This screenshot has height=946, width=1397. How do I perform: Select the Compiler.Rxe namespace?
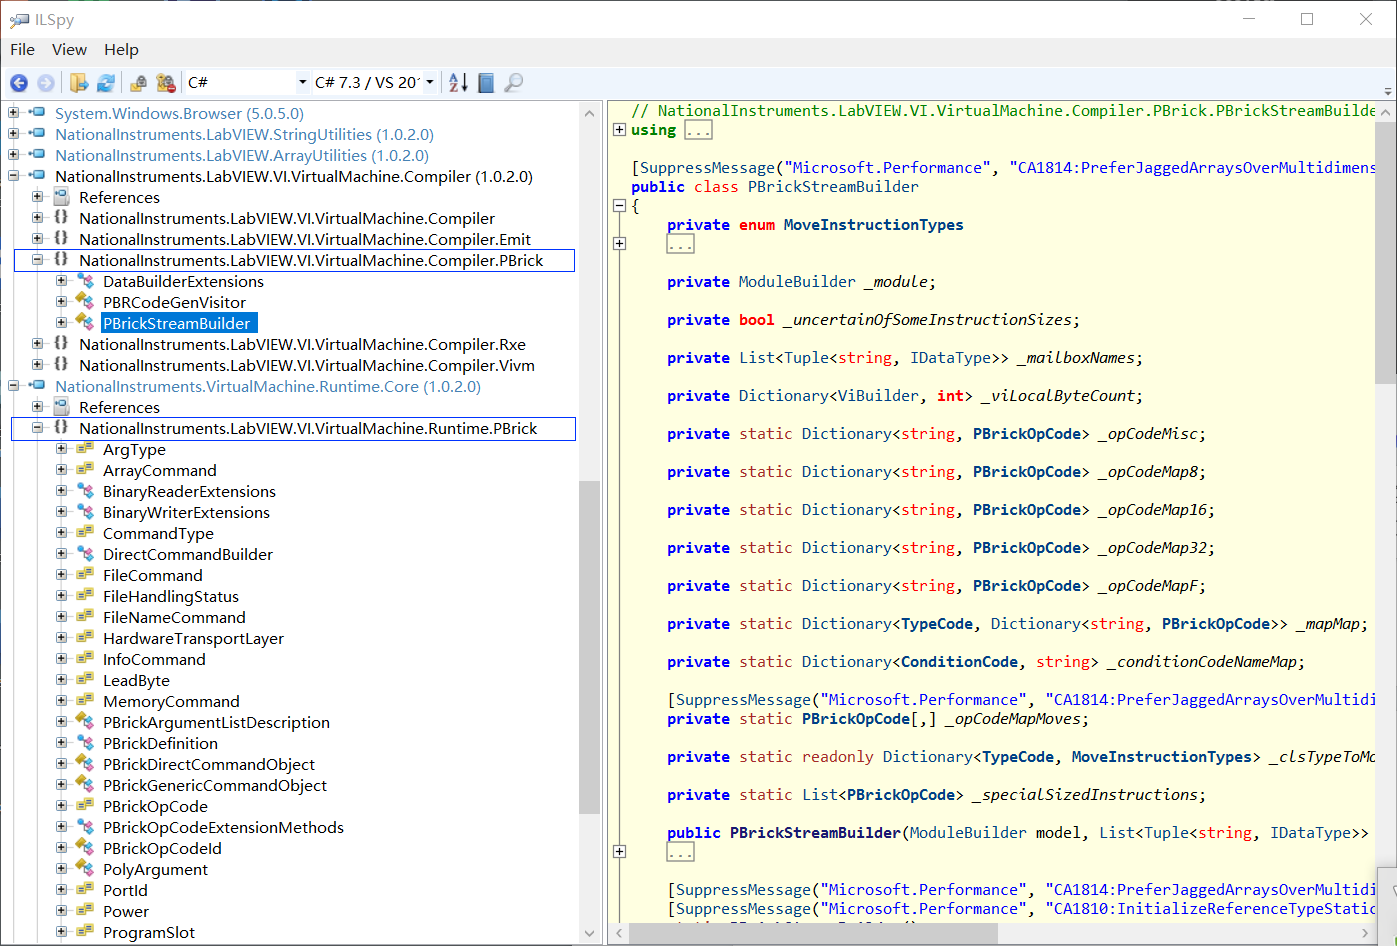click(302, 344)
